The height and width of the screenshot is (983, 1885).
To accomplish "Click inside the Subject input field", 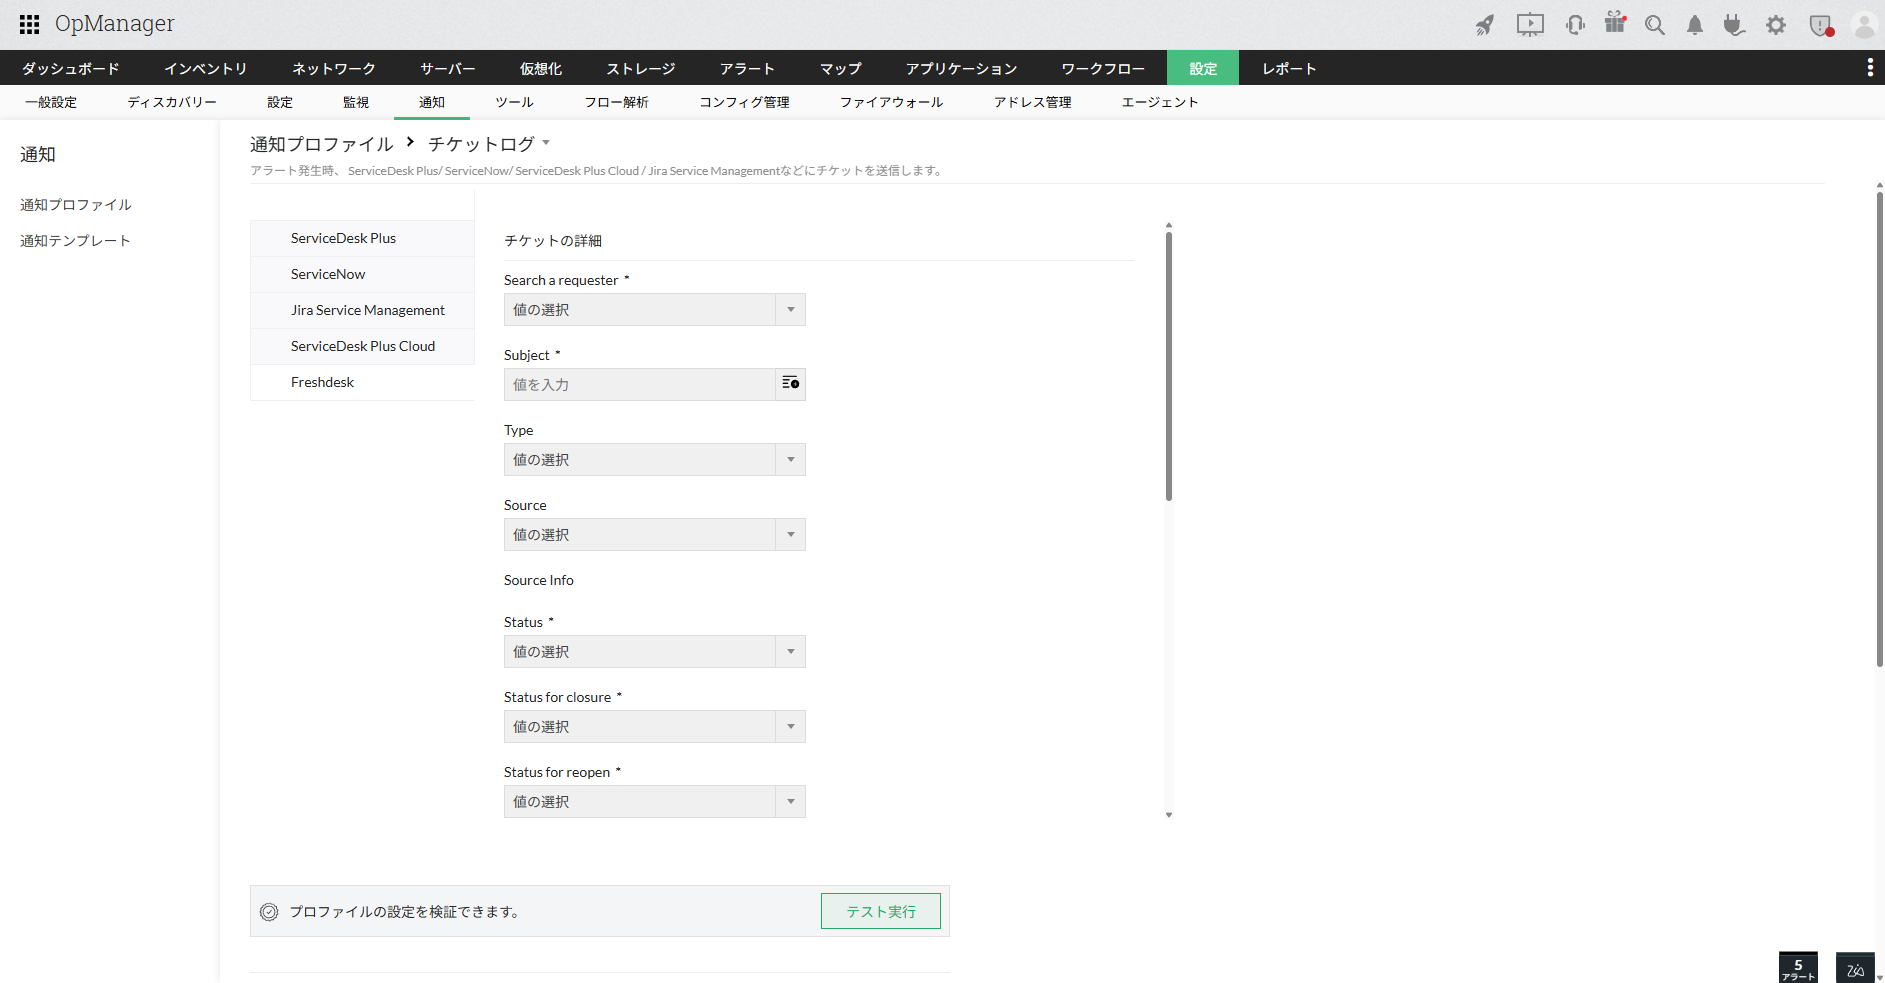I will point(640,384).
